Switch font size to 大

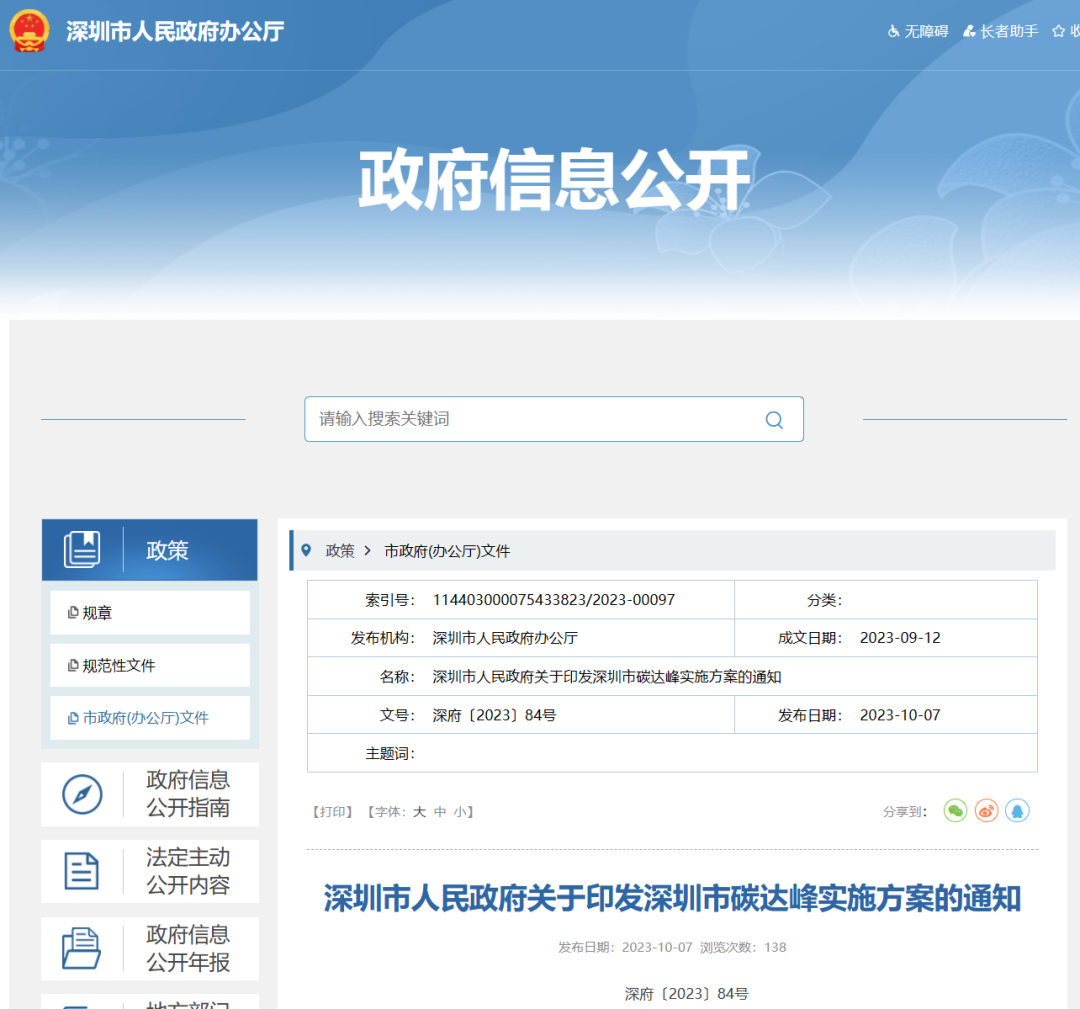419,812
